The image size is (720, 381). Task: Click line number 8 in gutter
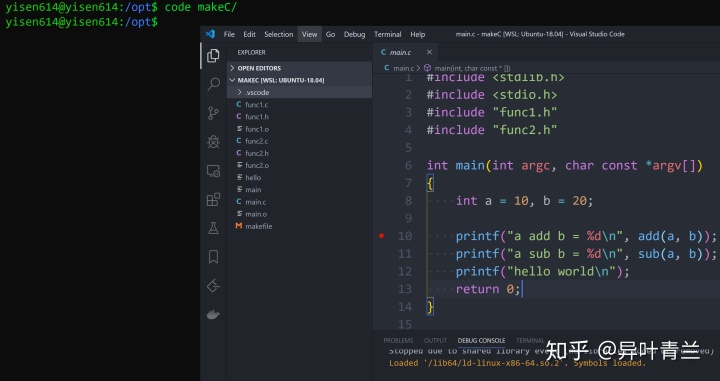click(408, 201)
